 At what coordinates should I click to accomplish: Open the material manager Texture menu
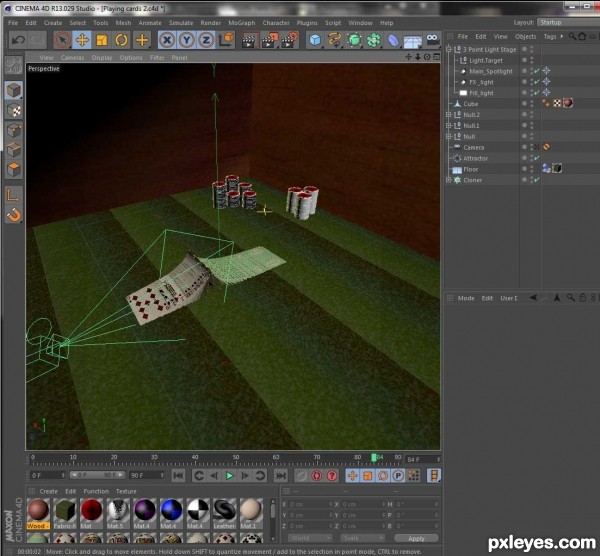click(x=126, y=491)
